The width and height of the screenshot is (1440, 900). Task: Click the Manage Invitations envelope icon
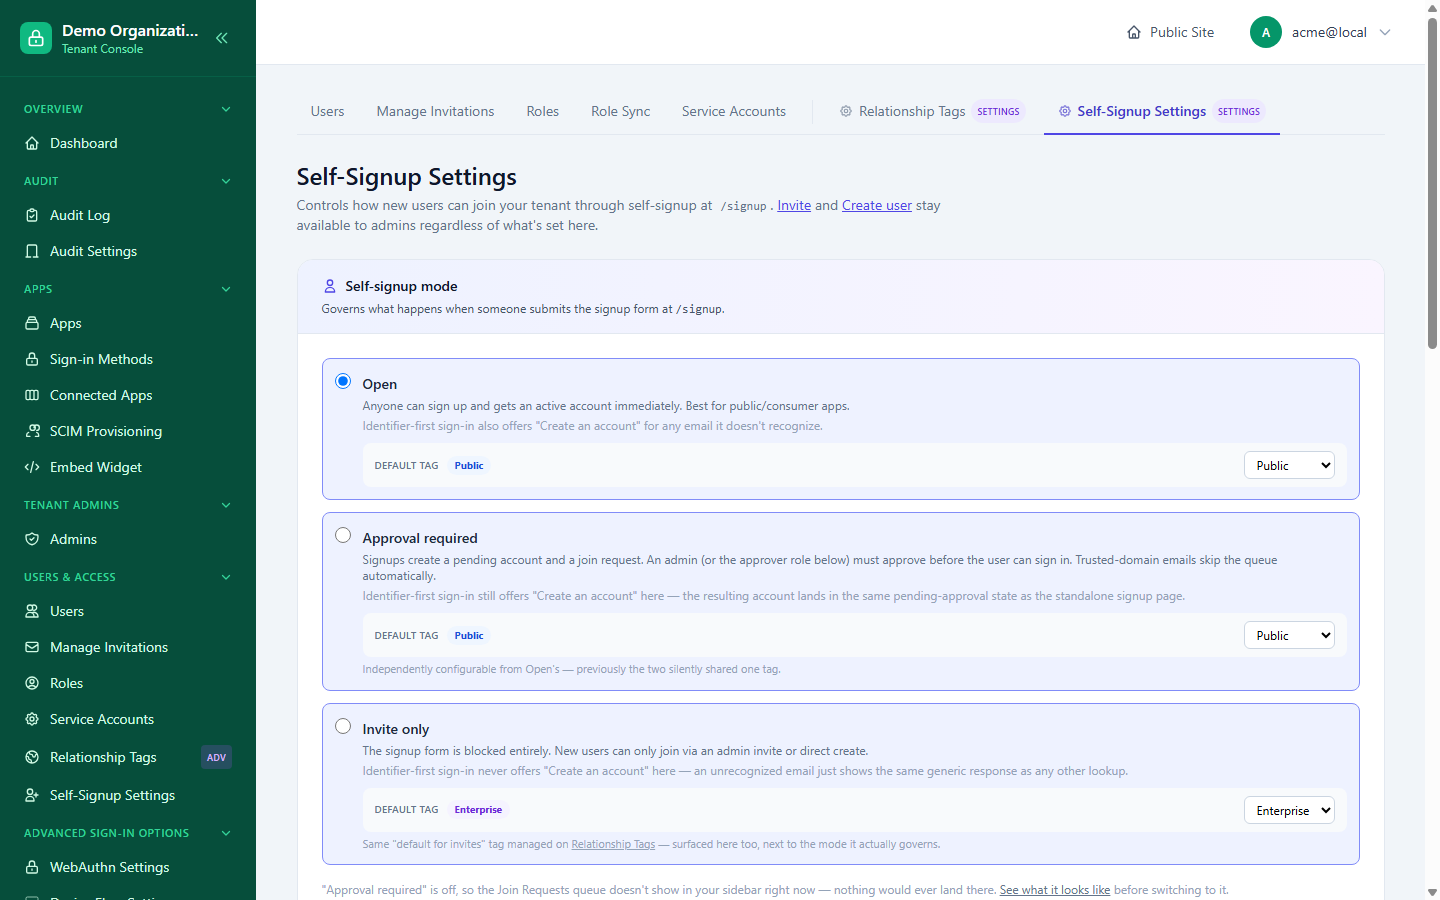[32, 647]
